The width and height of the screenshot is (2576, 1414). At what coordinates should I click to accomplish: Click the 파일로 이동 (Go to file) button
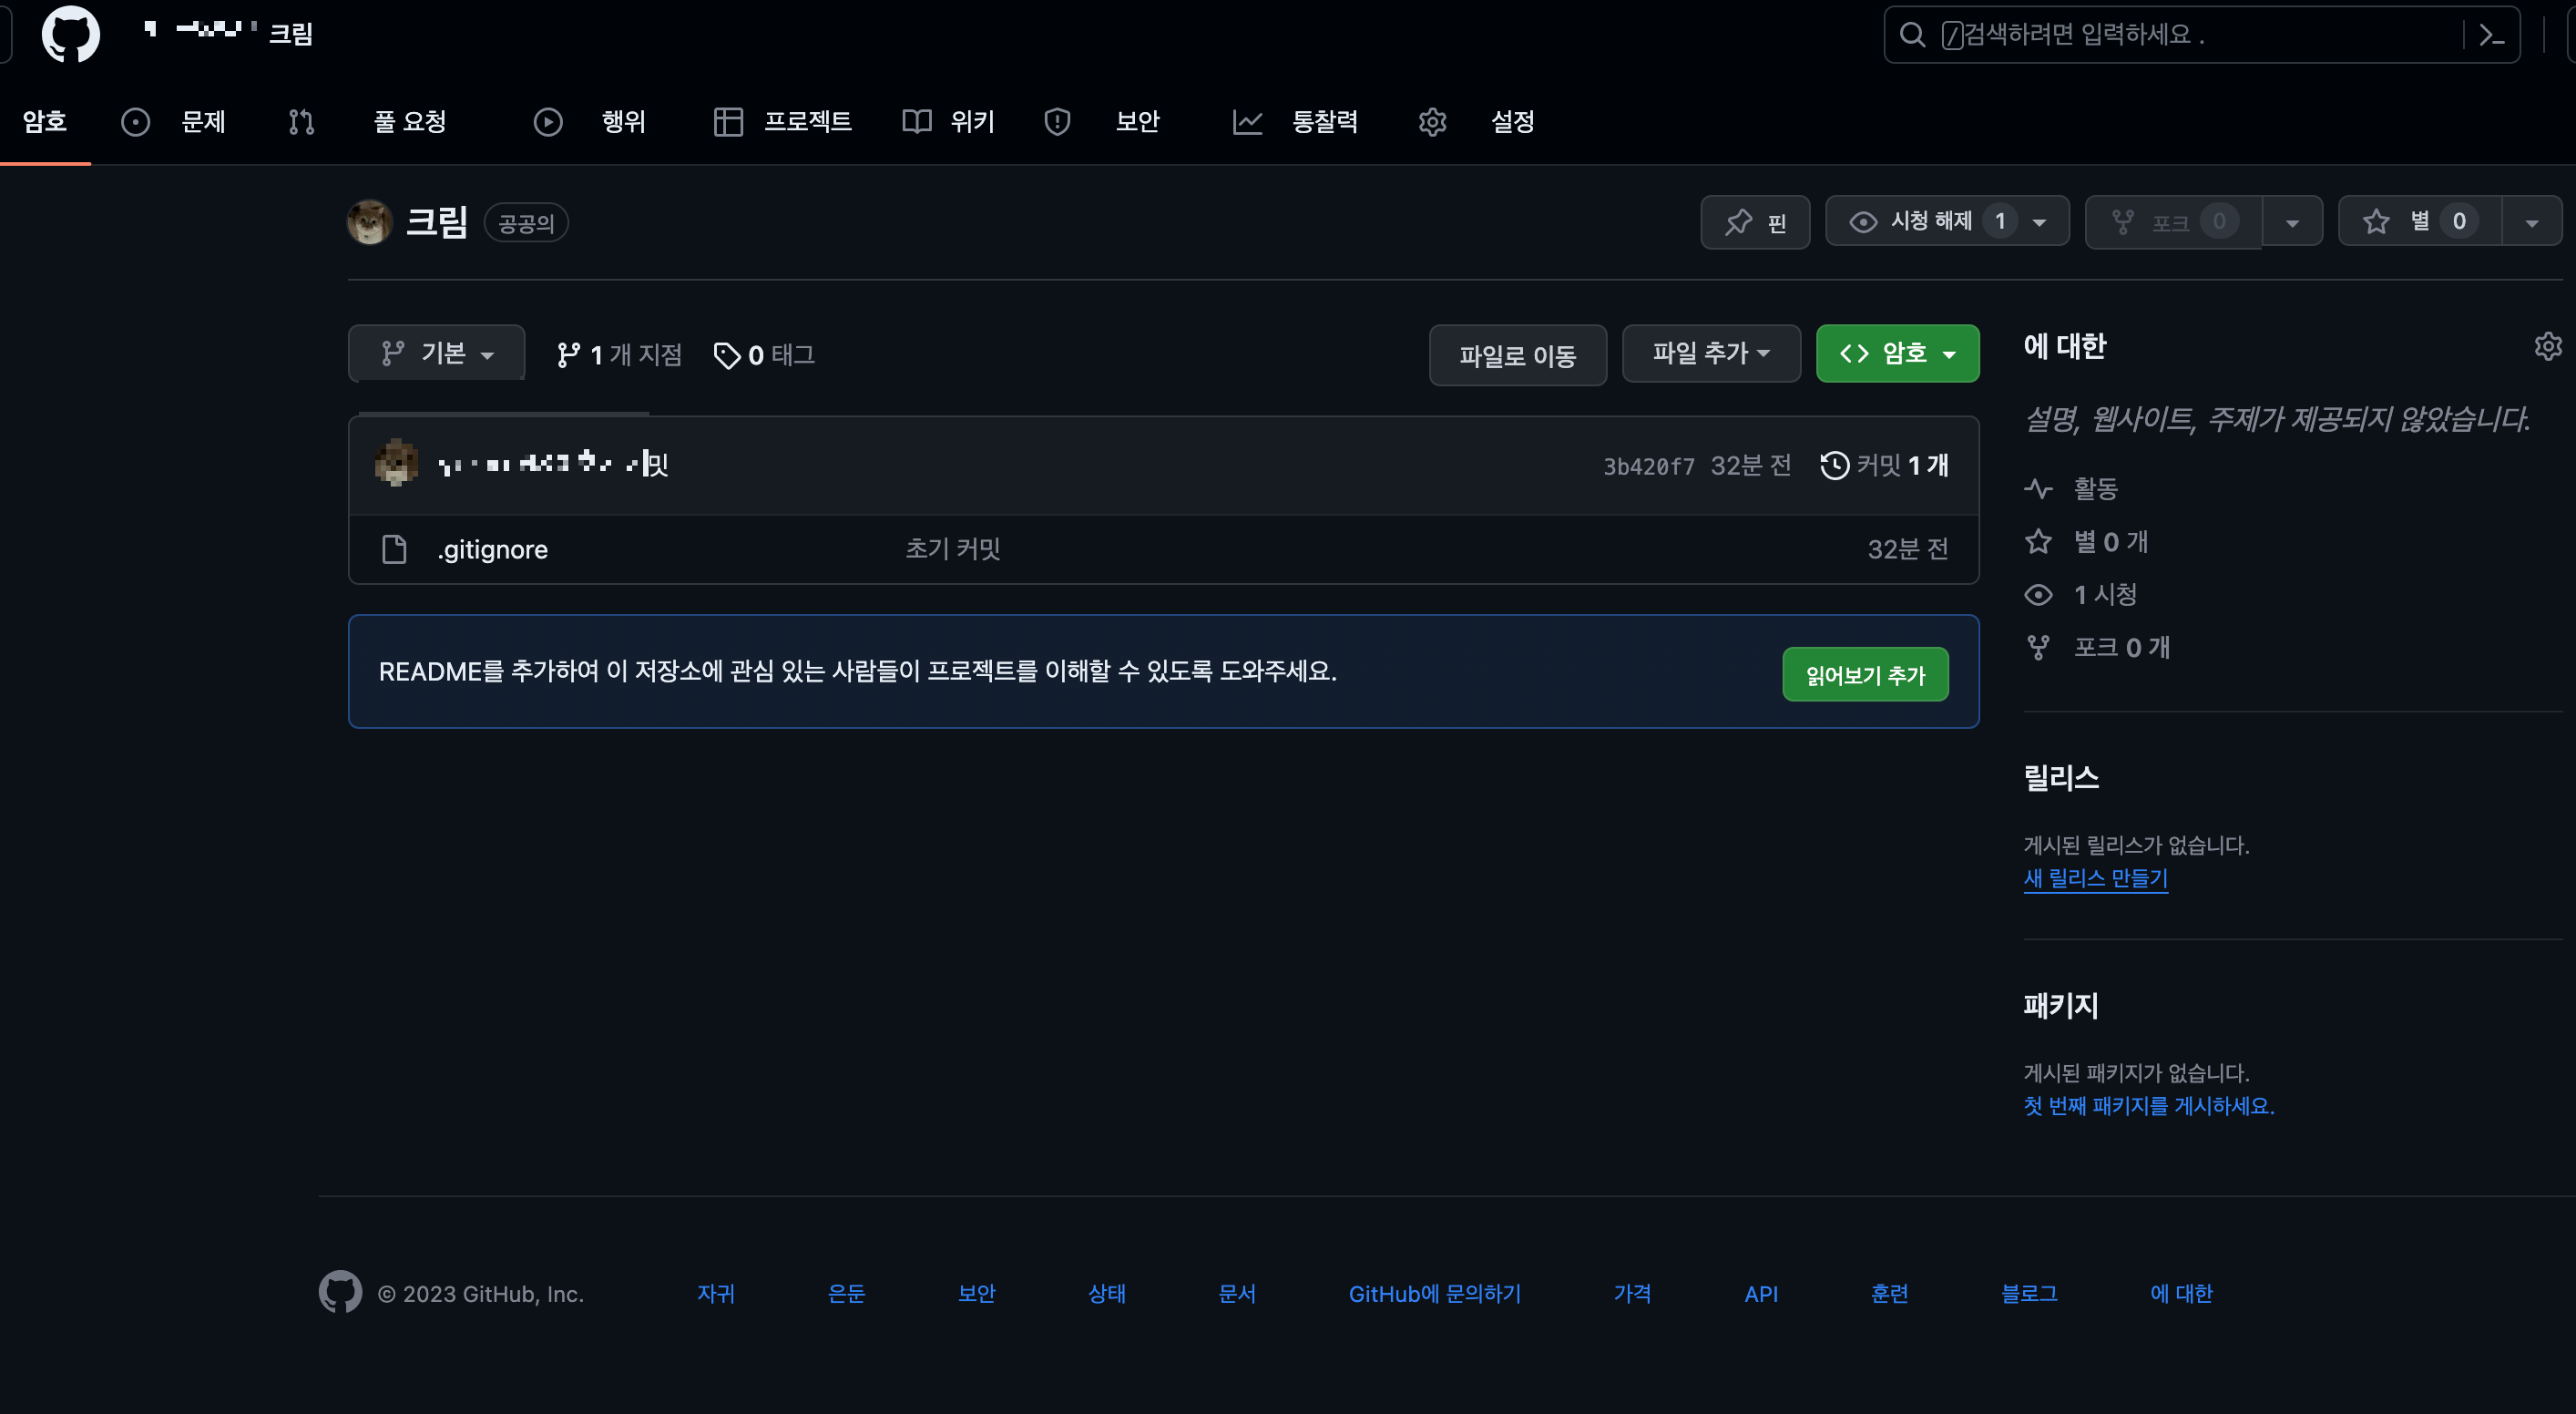1518,355
